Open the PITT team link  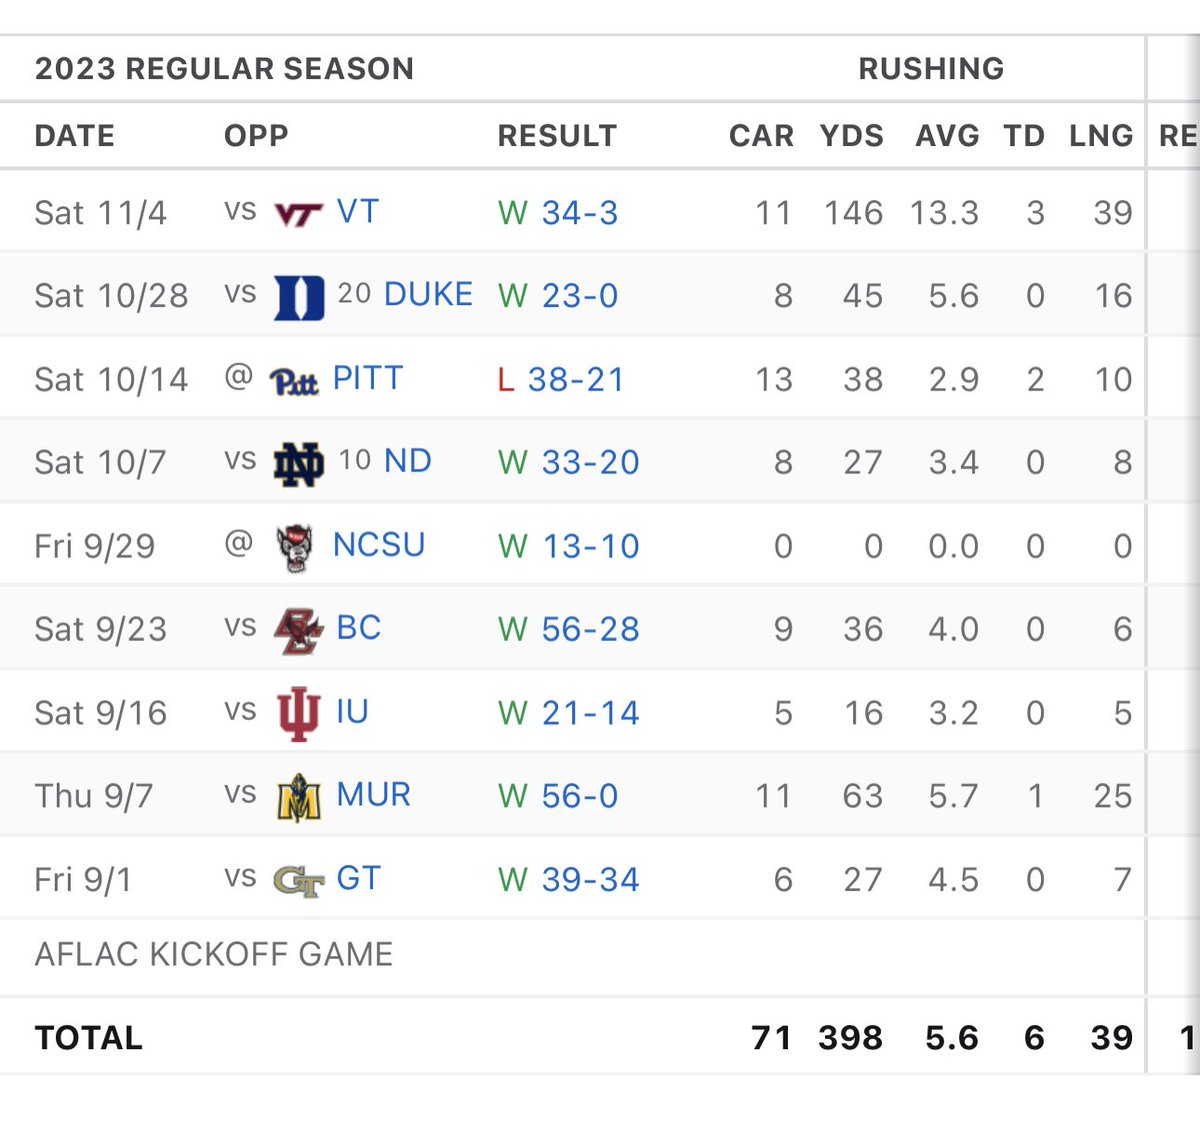368,378
